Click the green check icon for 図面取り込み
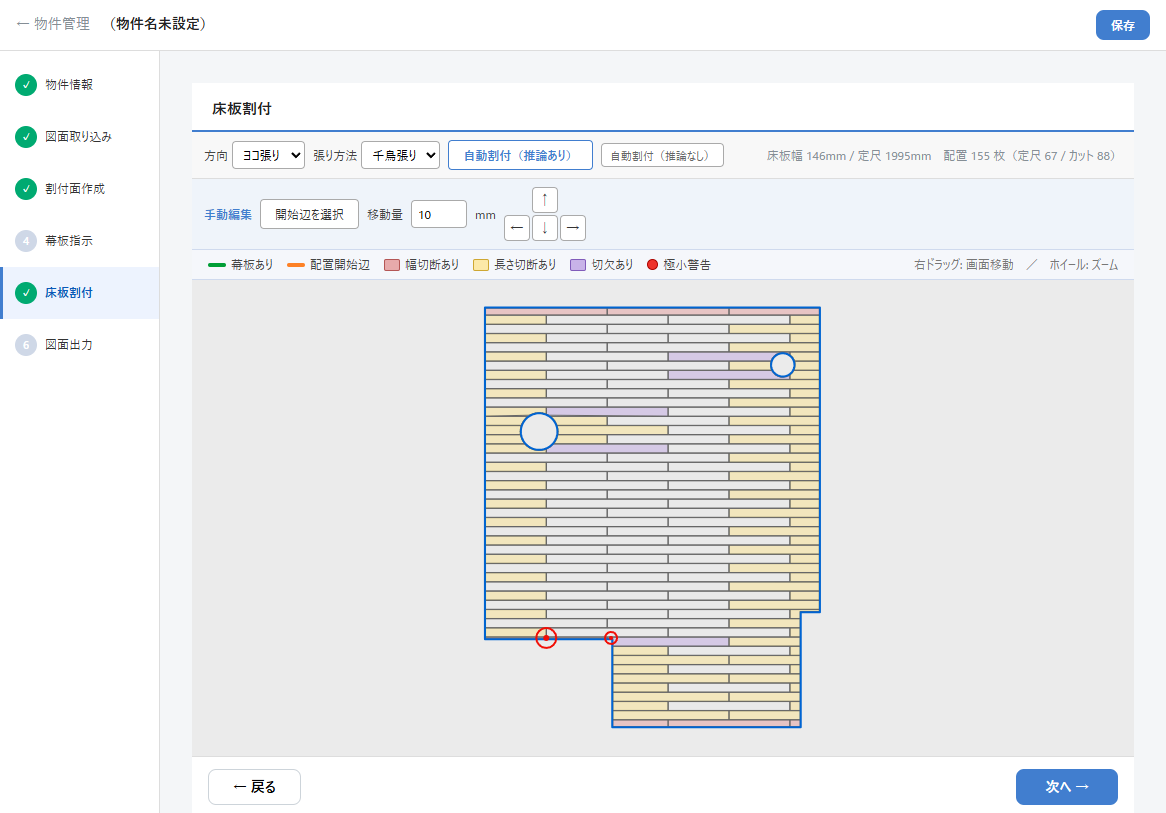 [x=26, y=137]
